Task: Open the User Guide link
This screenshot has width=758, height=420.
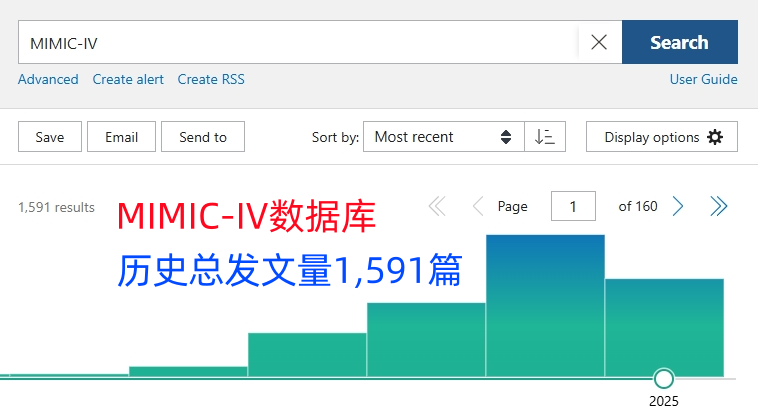Action: pos(703,79)
